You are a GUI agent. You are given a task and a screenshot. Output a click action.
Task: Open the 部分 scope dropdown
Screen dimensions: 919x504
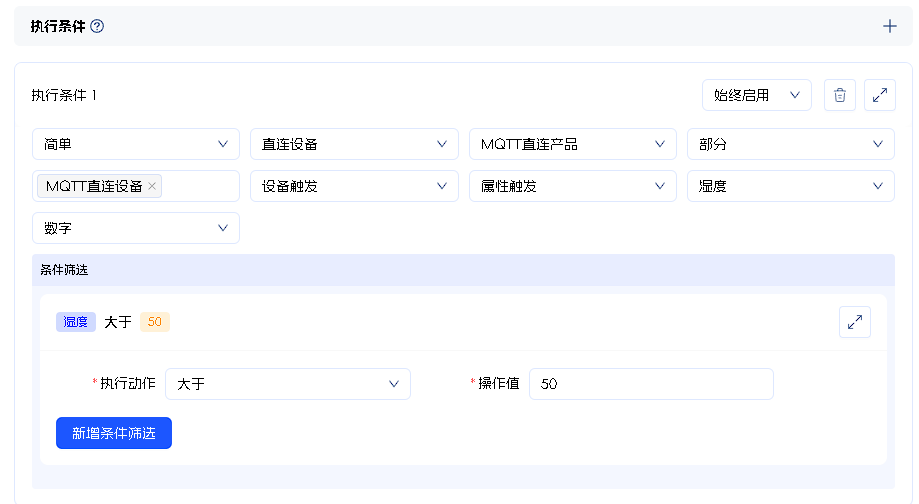click(x=790, y=144)
